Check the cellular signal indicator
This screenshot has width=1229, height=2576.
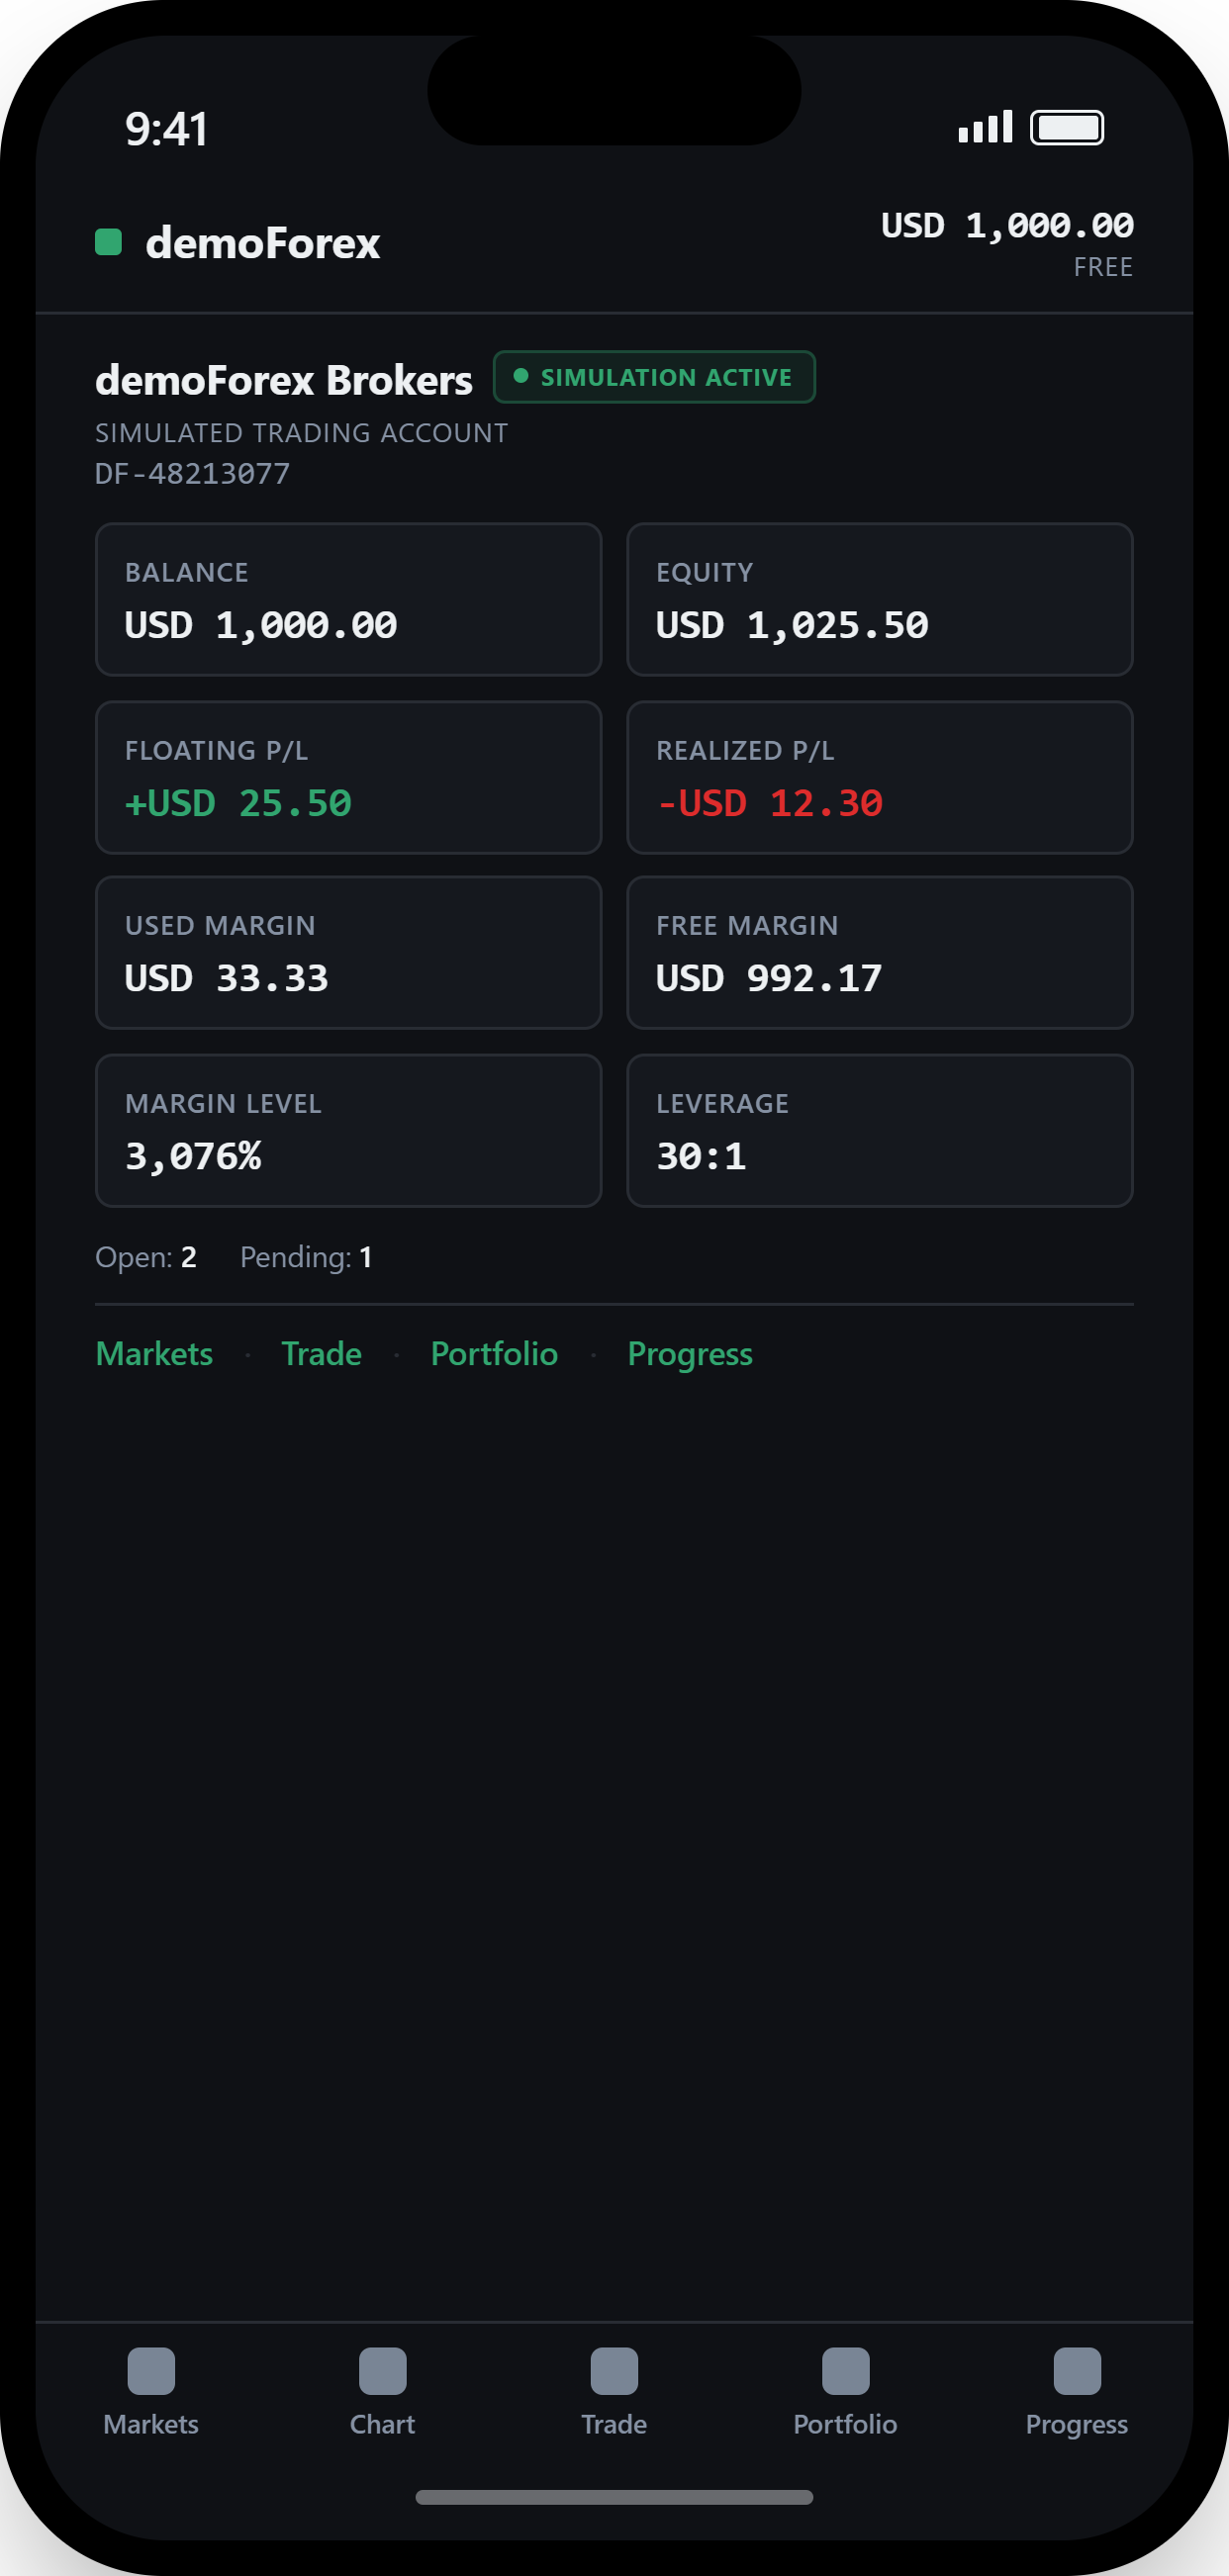coord(985,127)
